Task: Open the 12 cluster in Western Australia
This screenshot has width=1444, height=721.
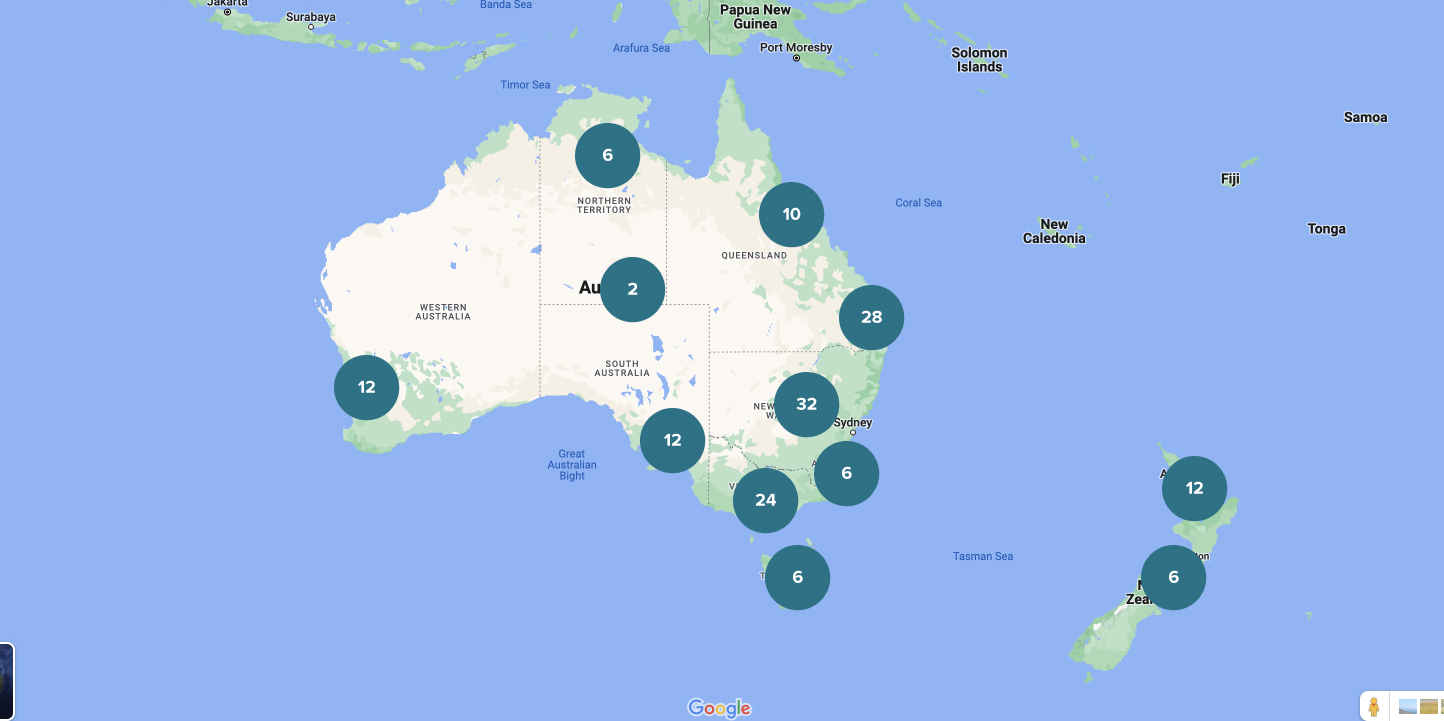Action: coord(366,387)
